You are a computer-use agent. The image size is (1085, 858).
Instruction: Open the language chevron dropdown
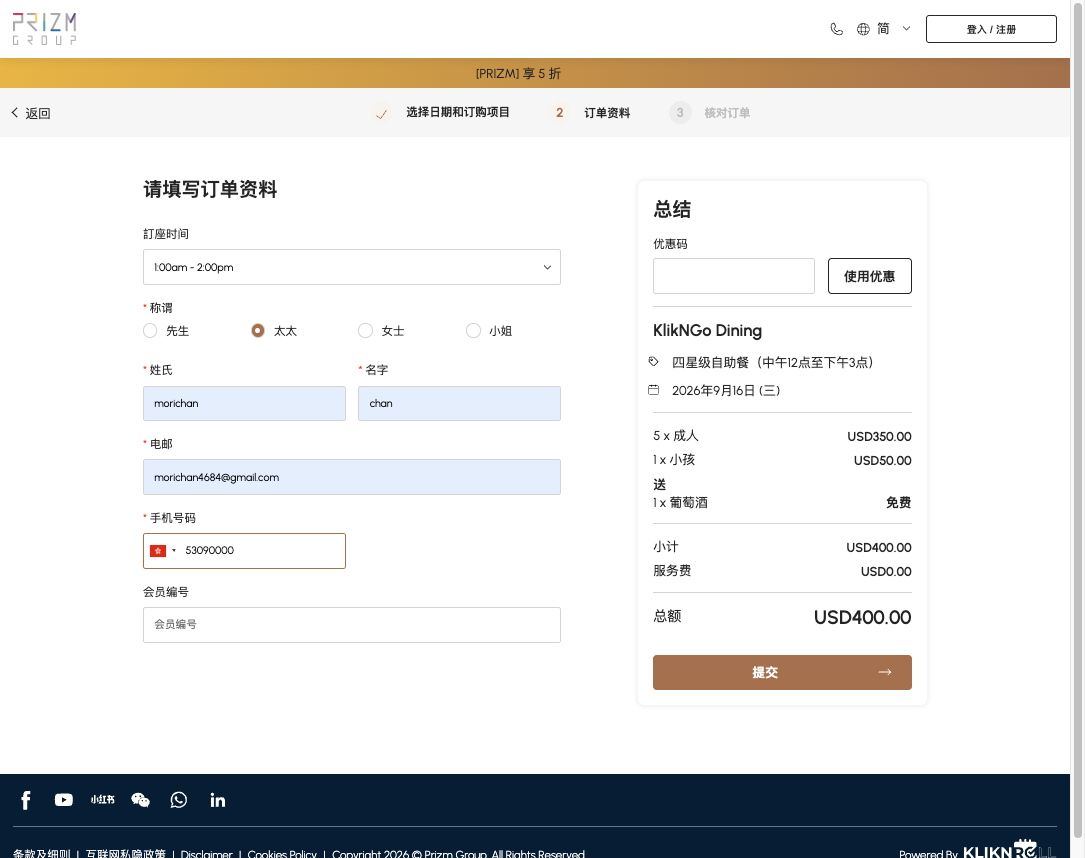tap(906, 28)
